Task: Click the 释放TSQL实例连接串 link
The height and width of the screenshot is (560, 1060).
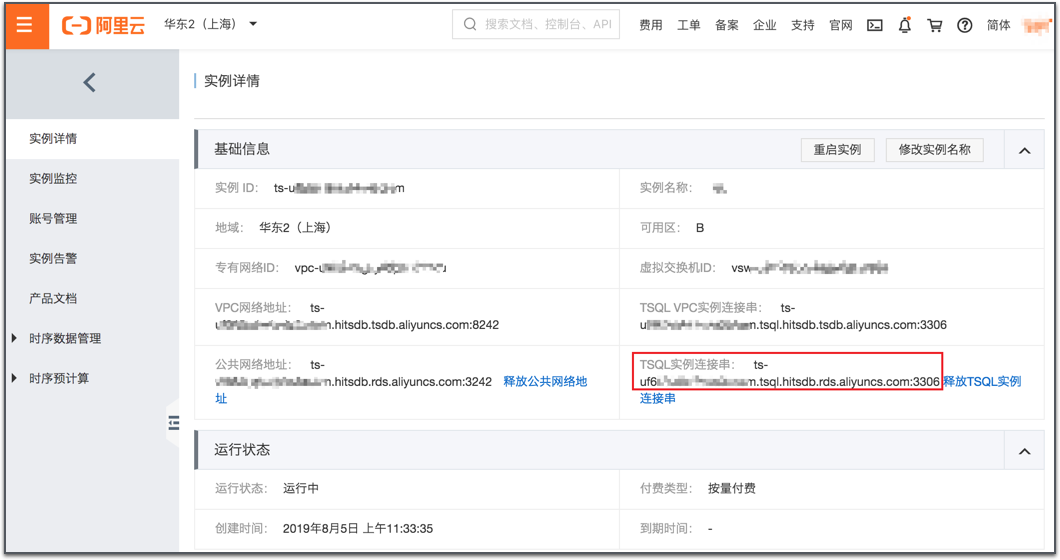Action: [x=982, y=381]
